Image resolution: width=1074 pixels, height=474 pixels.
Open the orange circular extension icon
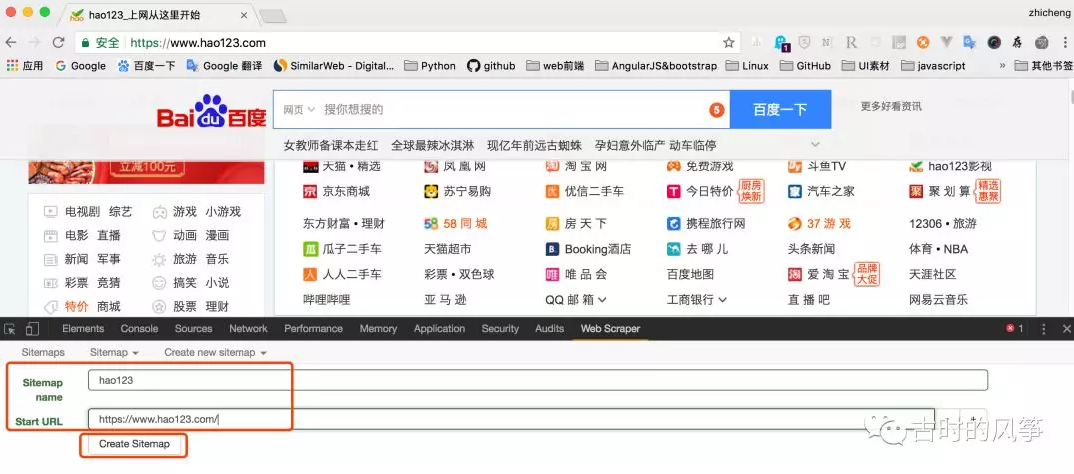point(923,42)
